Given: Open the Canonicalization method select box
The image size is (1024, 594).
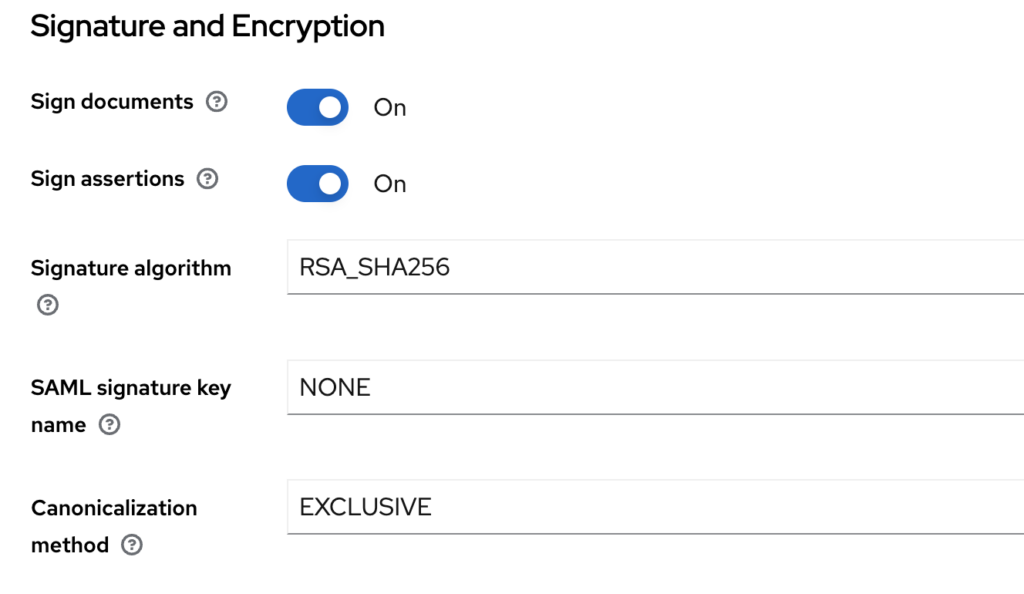Looking at the screenshot, I should (656, 507).
